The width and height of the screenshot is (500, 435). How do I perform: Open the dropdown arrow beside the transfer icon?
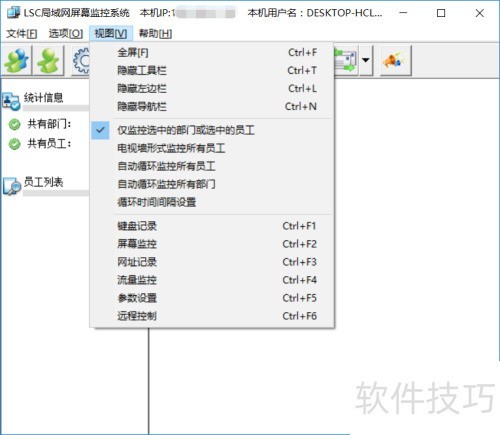click(x=366, y=60)
